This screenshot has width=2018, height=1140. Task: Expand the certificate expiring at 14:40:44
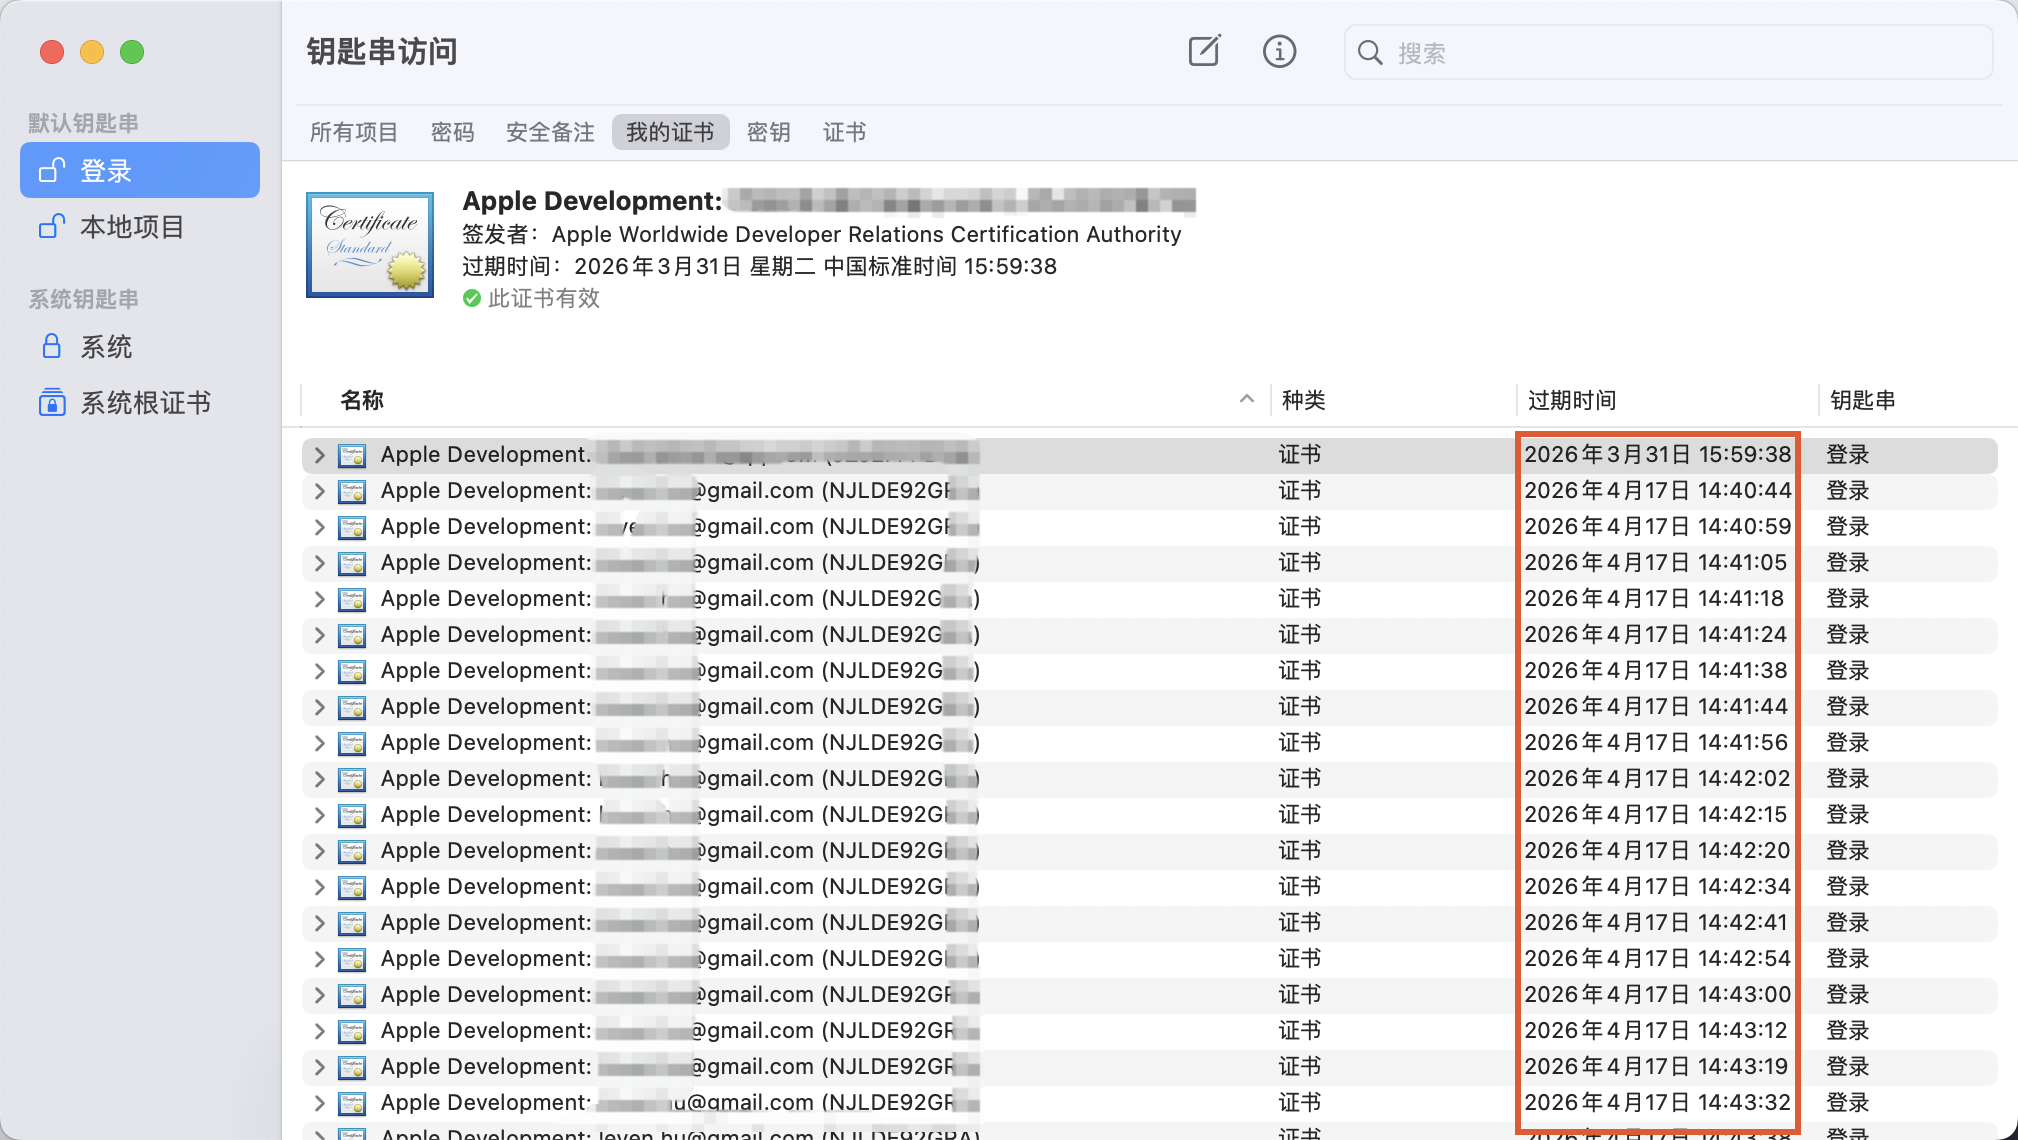click(x=319, y=492)
